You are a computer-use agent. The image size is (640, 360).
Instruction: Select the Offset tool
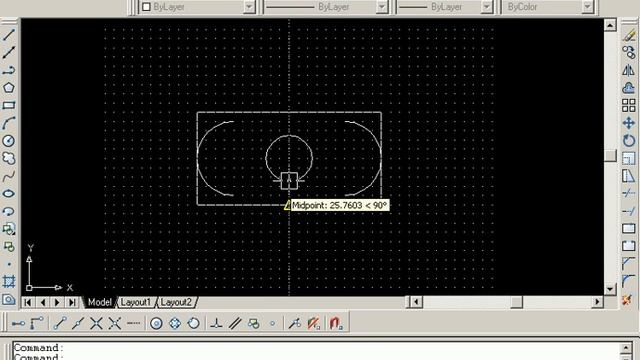click(x=629, y=88)
